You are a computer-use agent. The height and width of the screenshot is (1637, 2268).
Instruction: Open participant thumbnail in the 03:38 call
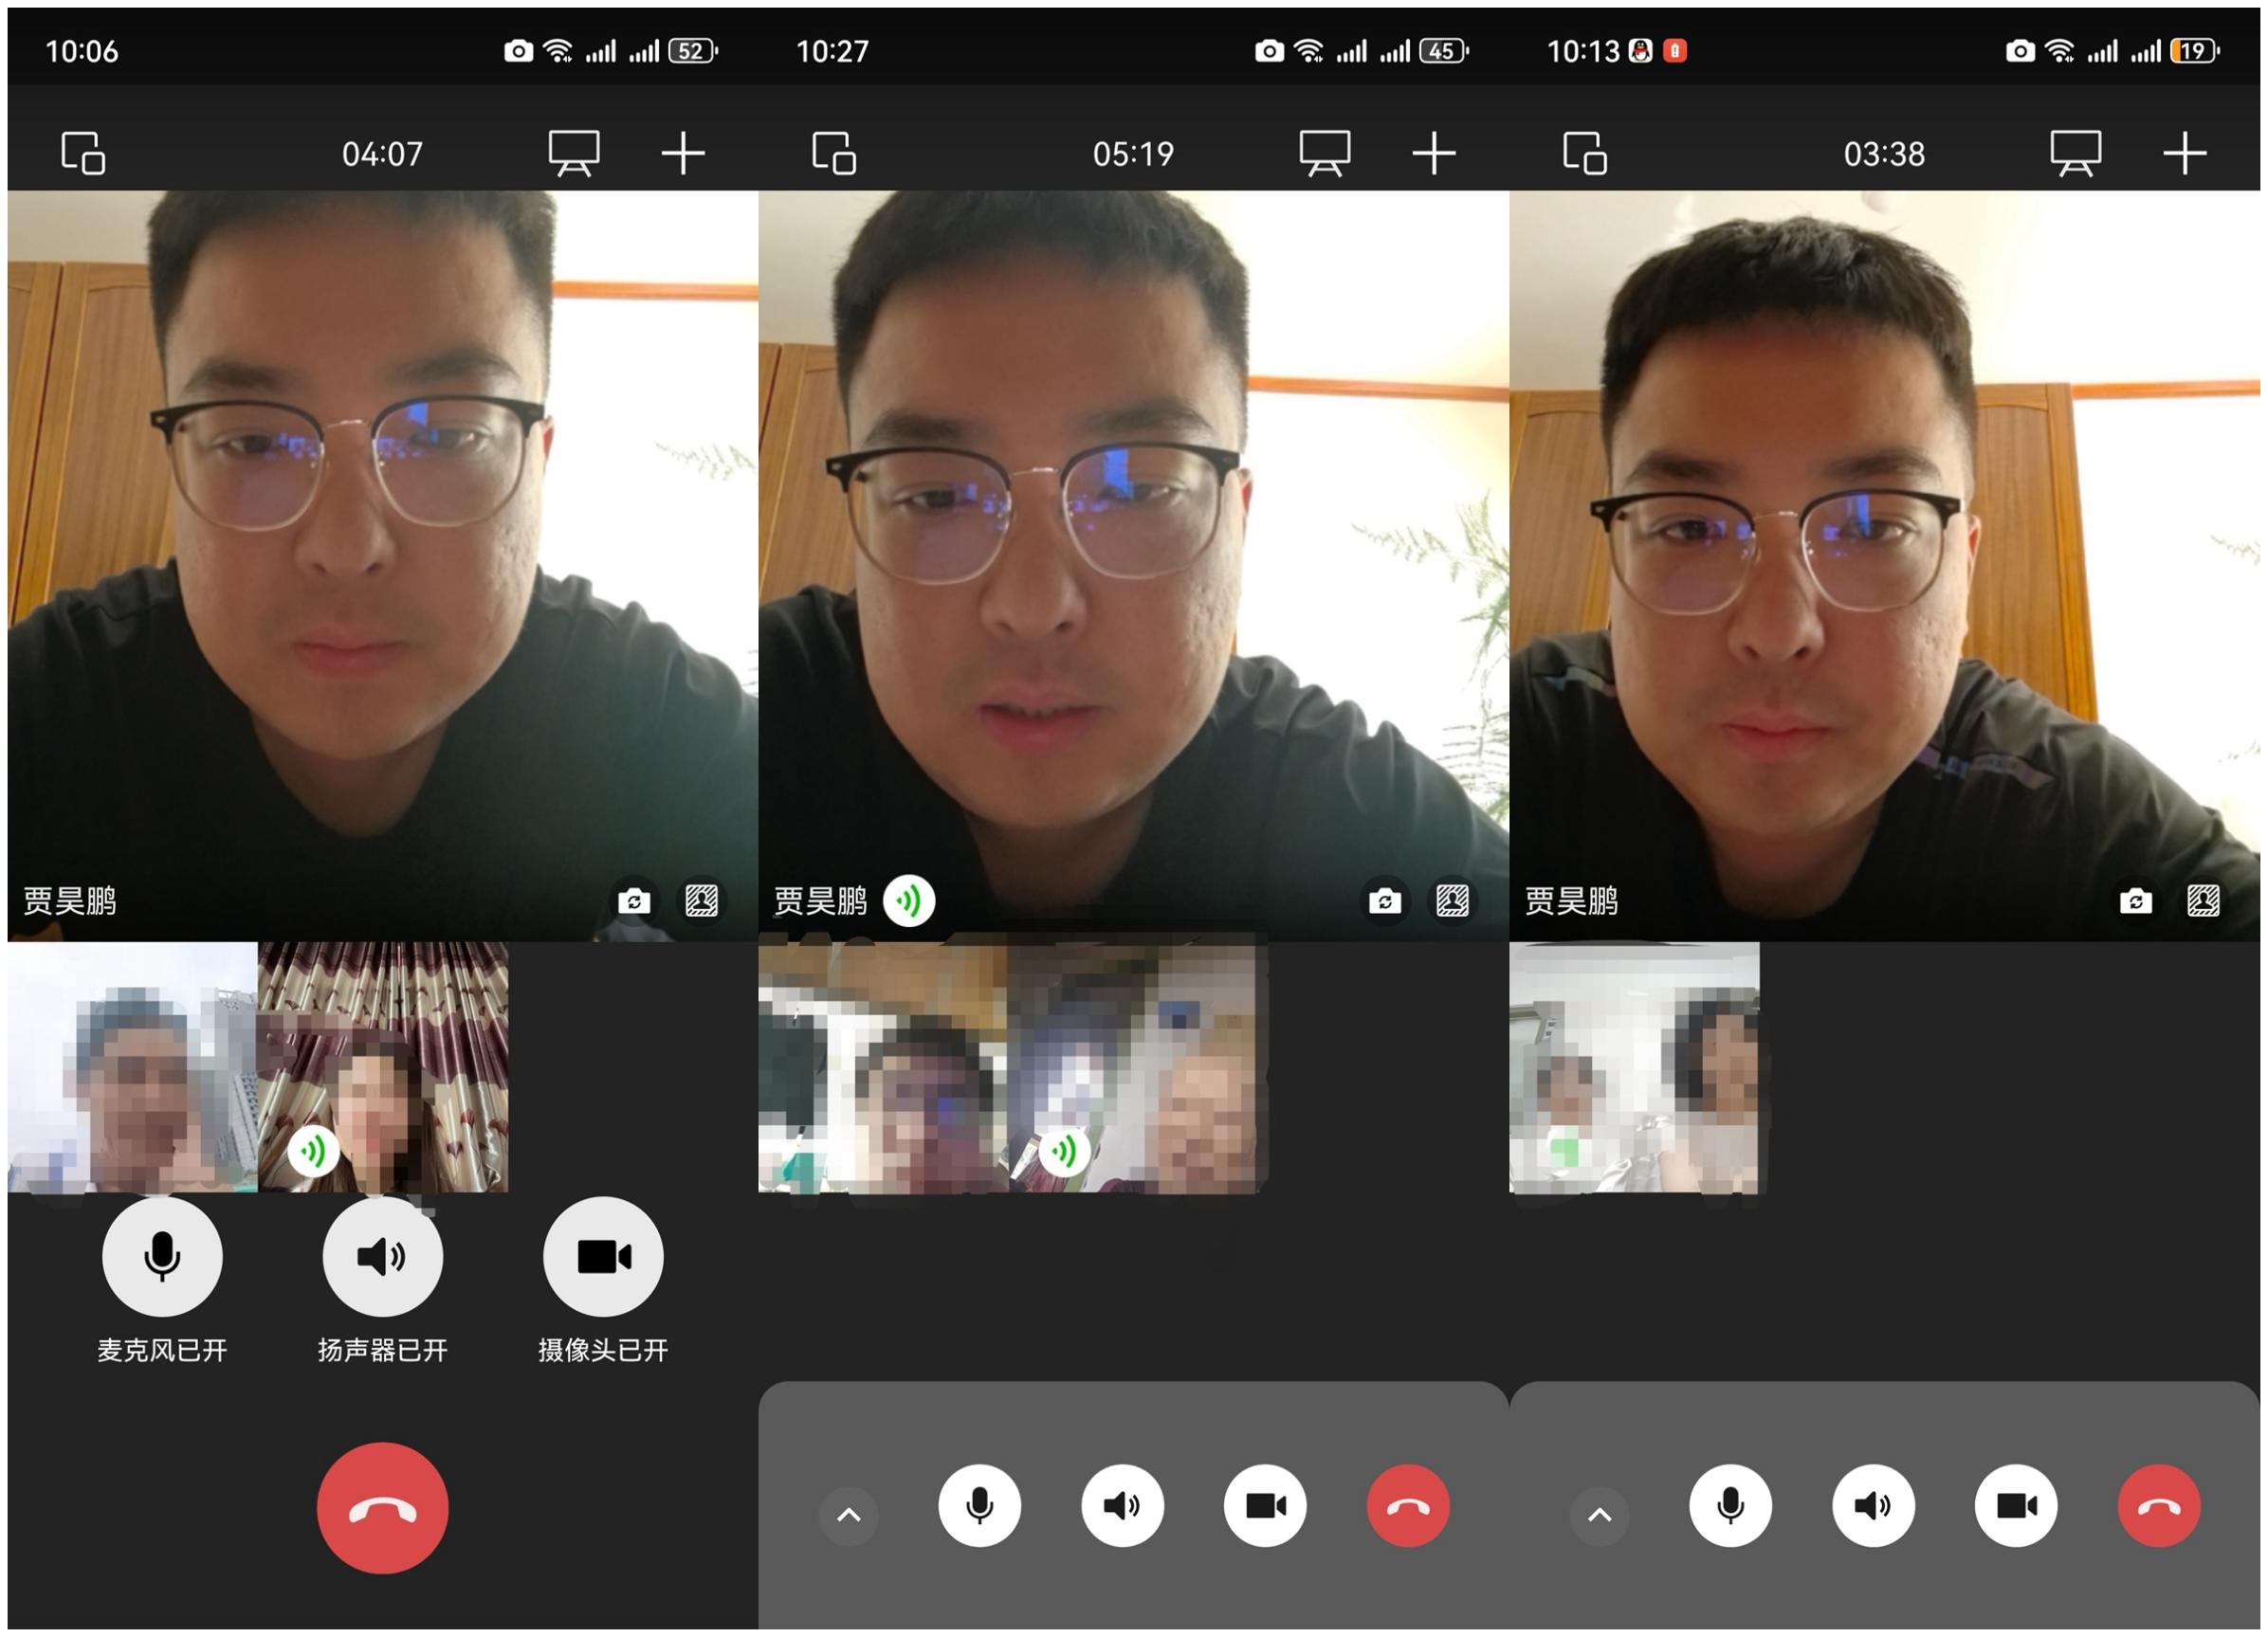point(1634,1066)
